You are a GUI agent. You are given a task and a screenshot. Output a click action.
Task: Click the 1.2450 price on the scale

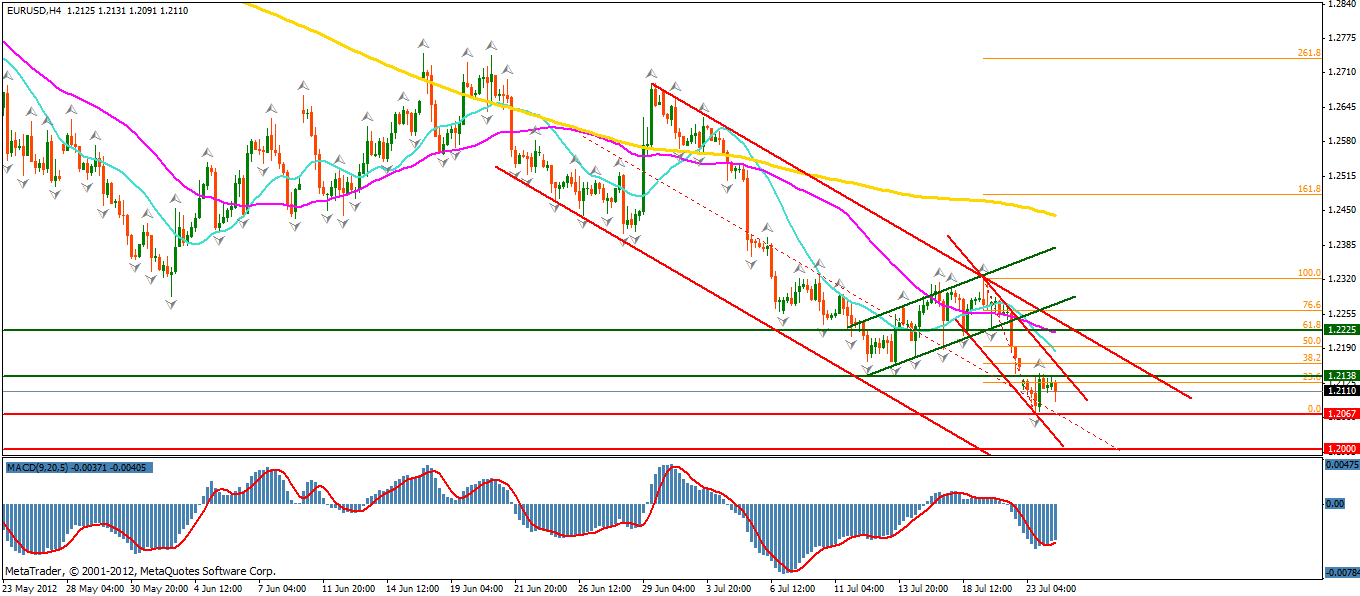1339,210
